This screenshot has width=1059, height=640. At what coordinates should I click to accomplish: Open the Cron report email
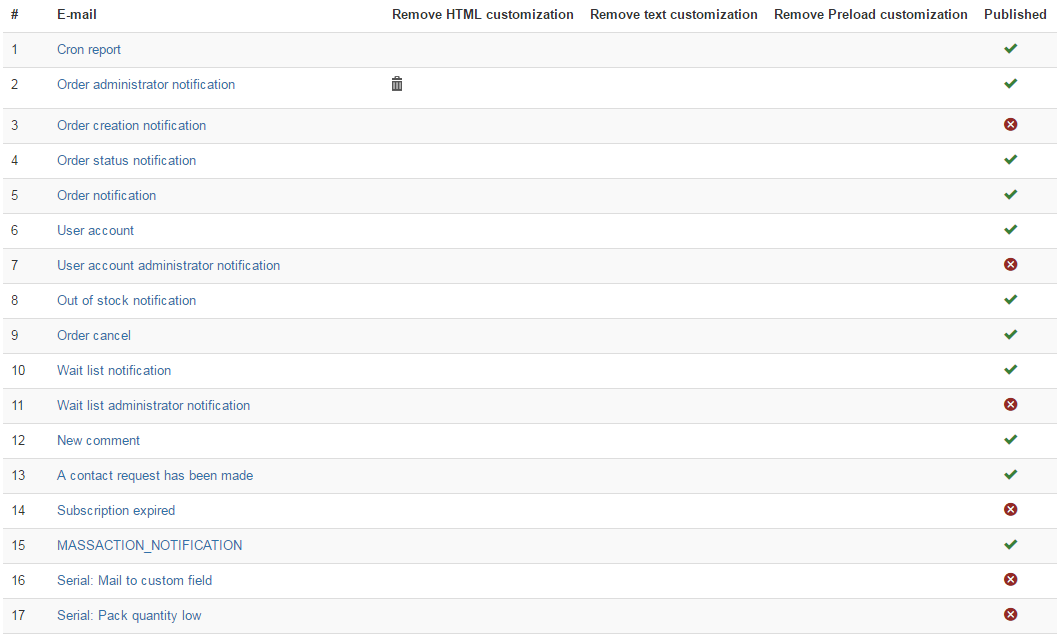point(89,50)
